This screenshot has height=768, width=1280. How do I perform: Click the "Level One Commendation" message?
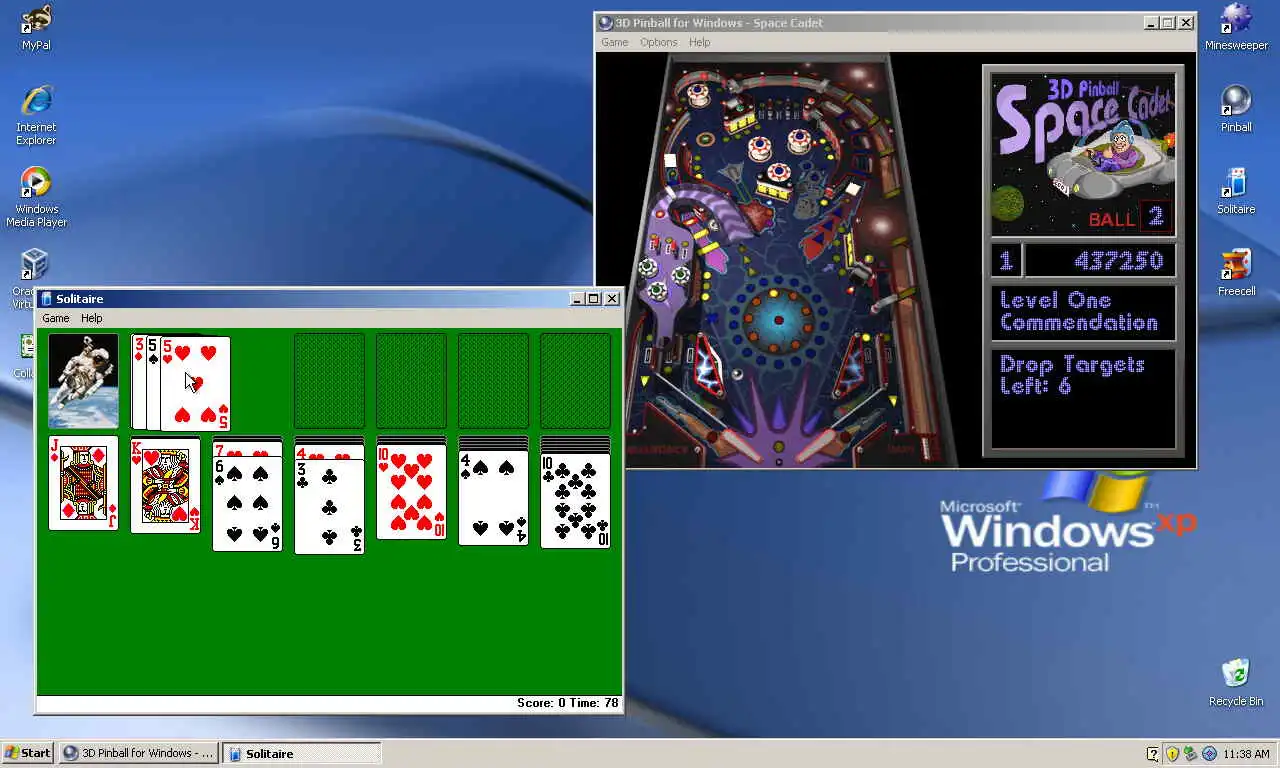click(x=1079, y=311)
